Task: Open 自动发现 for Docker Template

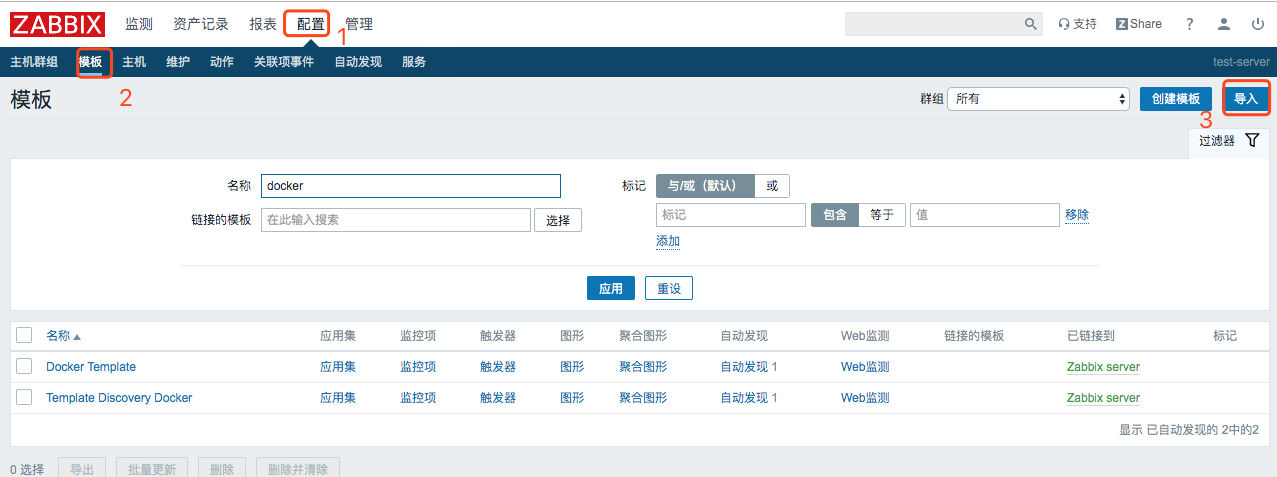Action: [744, 367]
